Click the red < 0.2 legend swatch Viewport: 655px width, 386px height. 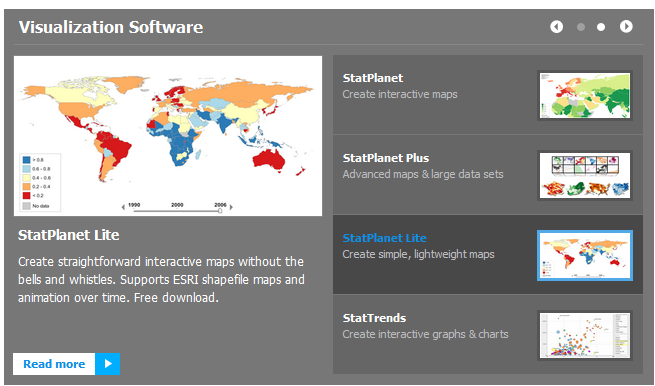click(x=26, y=195)
